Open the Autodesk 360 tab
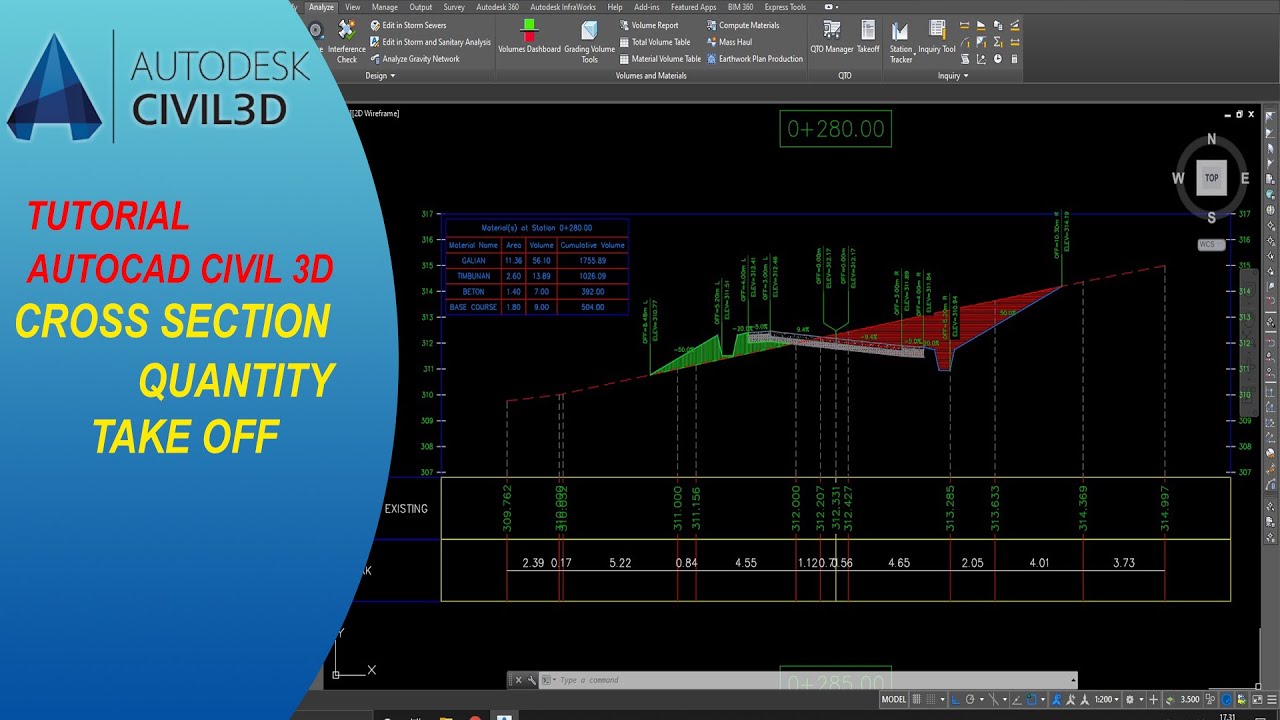This screenshot has height=720, width=1280. point(497,7)
